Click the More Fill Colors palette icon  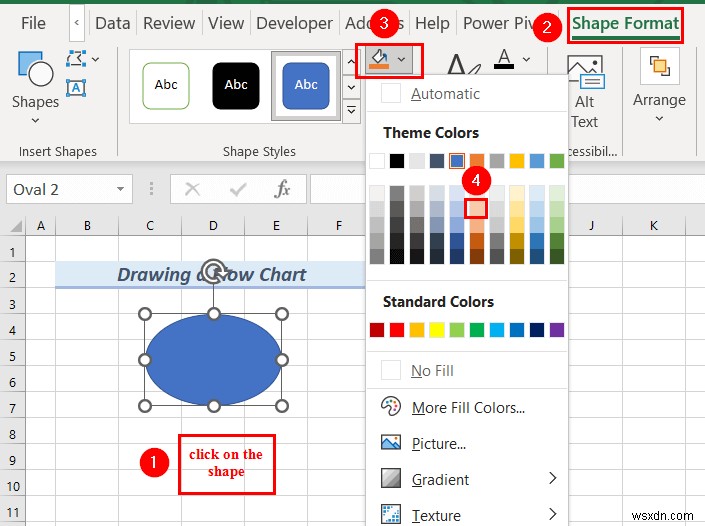391,406
